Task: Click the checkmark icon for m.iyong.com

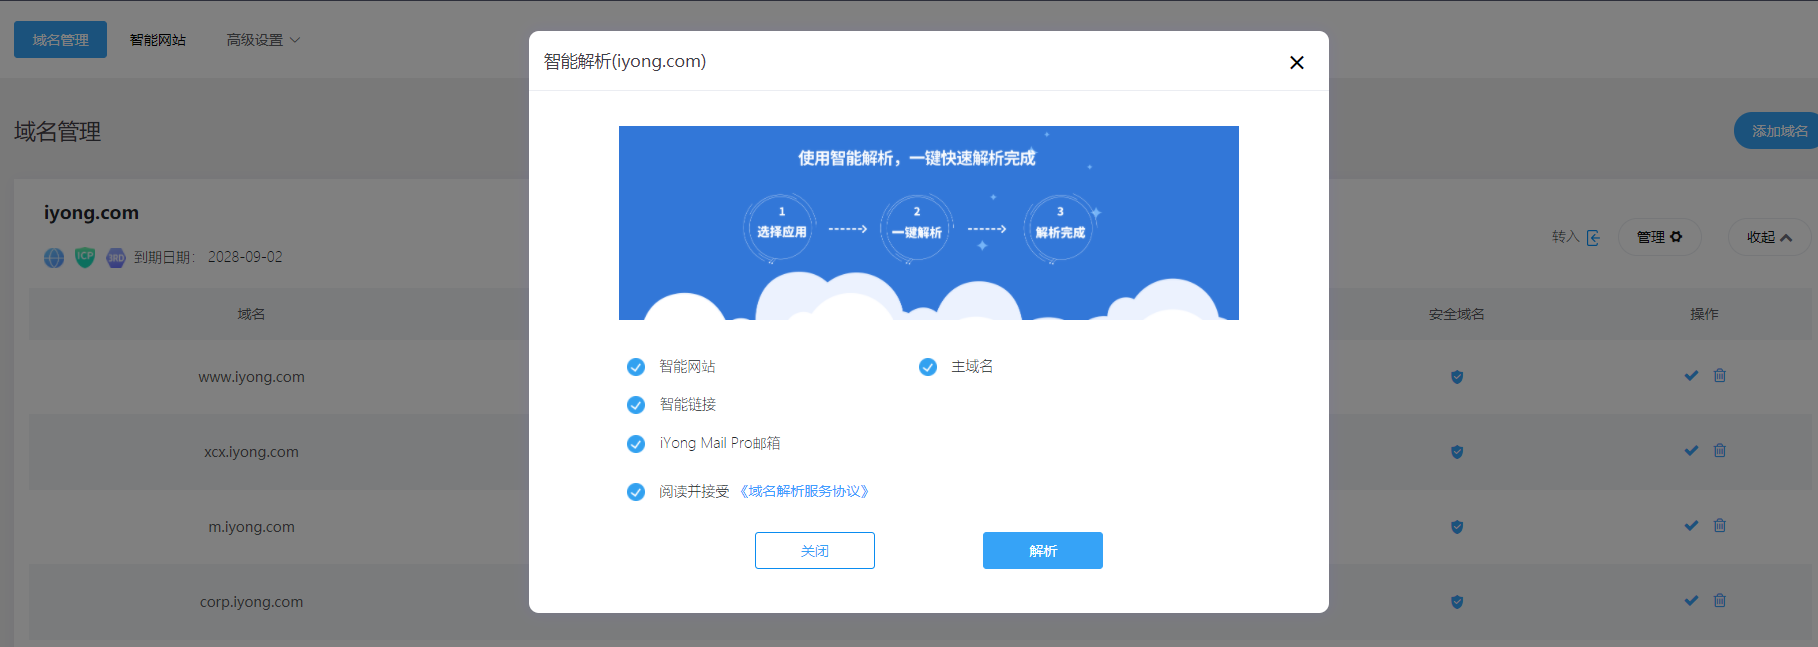Action: click(1691, 526)
